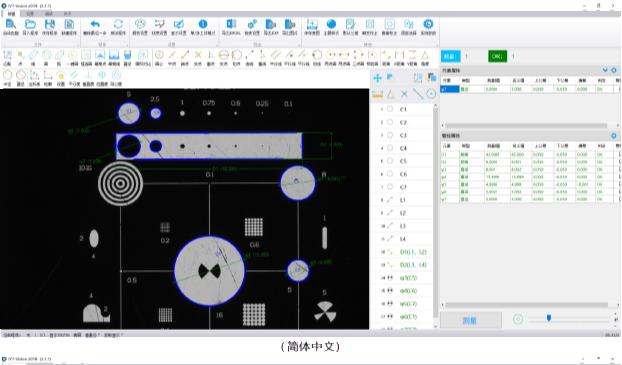Click the save program floppy disk icon
Image resolution: width=622 pixels, height=365 pixels.
click(x=50, y=24)
